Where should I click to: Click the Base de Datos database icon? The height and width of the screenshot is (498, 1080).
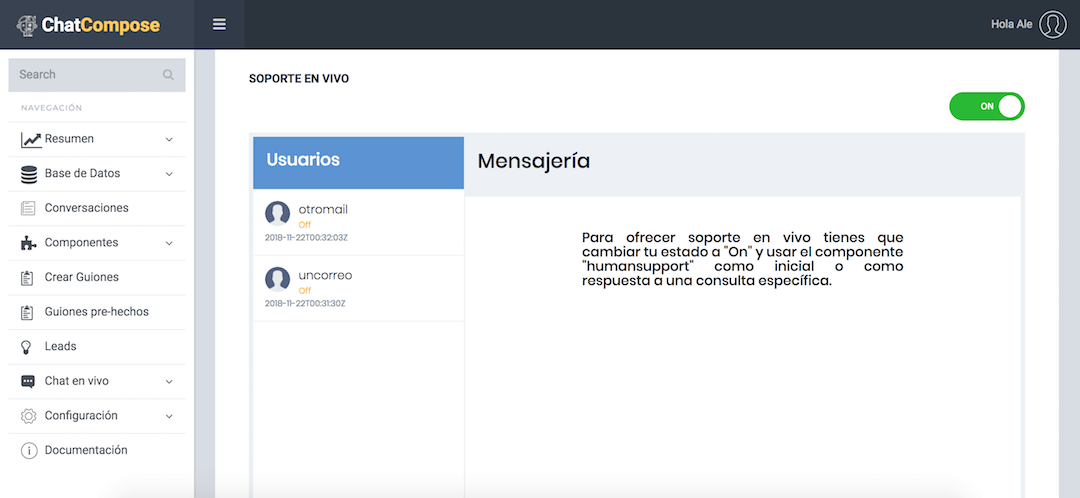click(x=29, y=174)
